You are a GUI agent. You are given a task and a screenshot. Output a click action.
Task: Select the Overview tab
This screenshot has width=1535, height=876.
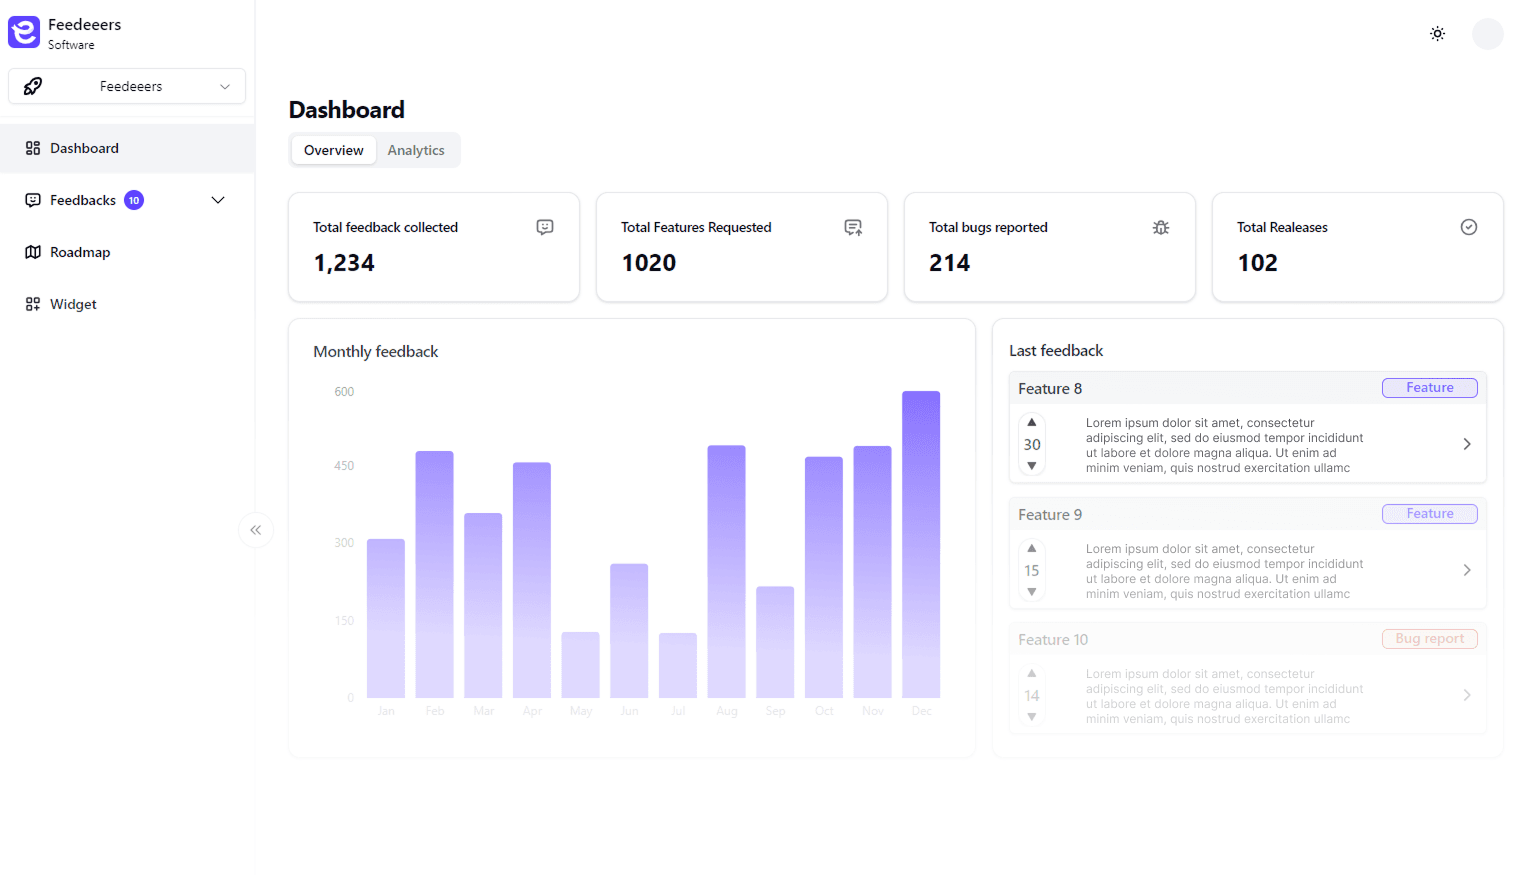334,150
